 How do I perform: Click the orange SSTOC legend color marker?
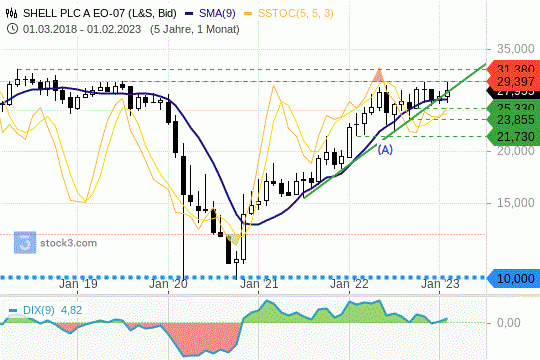pyautogui.click(x=248, y=14)
